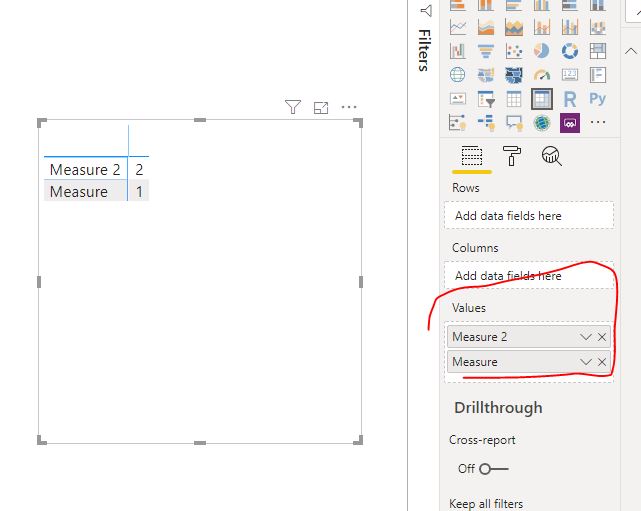Select the Decomposition tree visual
The width and height of the screenshot is (641, 511).
point(486,122)
